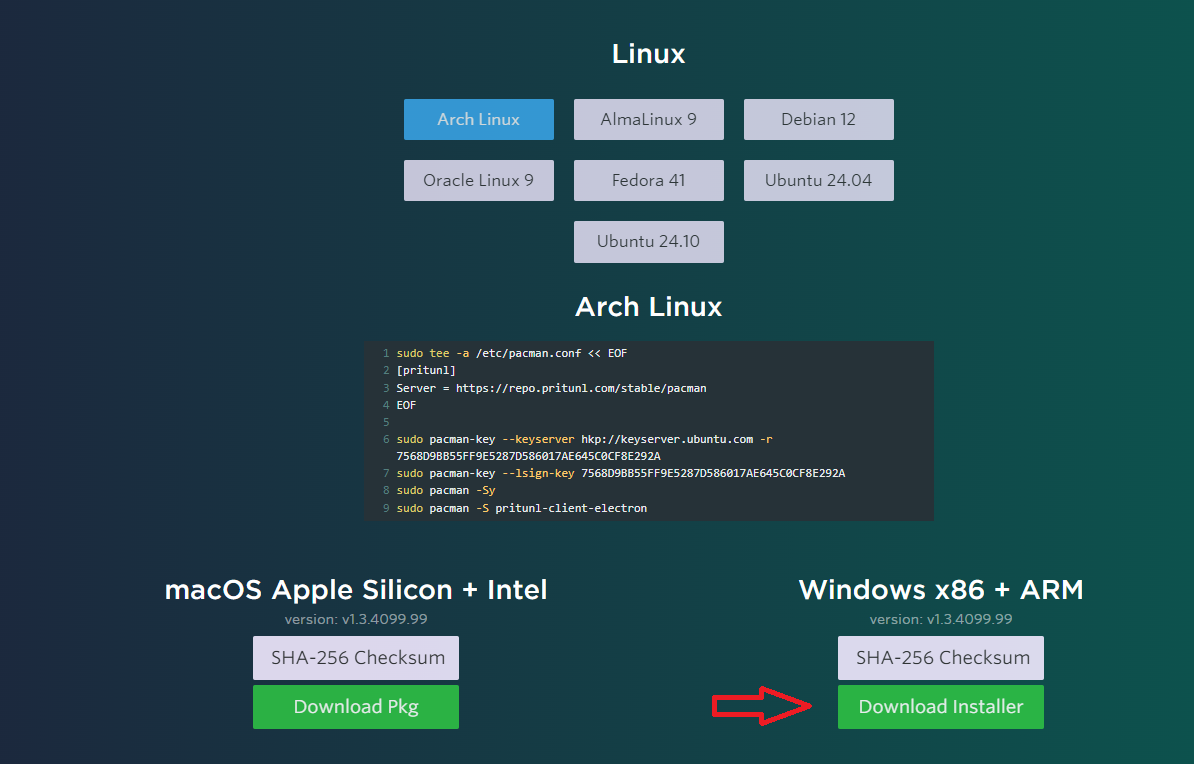Screen dimensions: 1194x764
Task: Open macOS SHA-256 Checksum button
Action: [356, 657]
